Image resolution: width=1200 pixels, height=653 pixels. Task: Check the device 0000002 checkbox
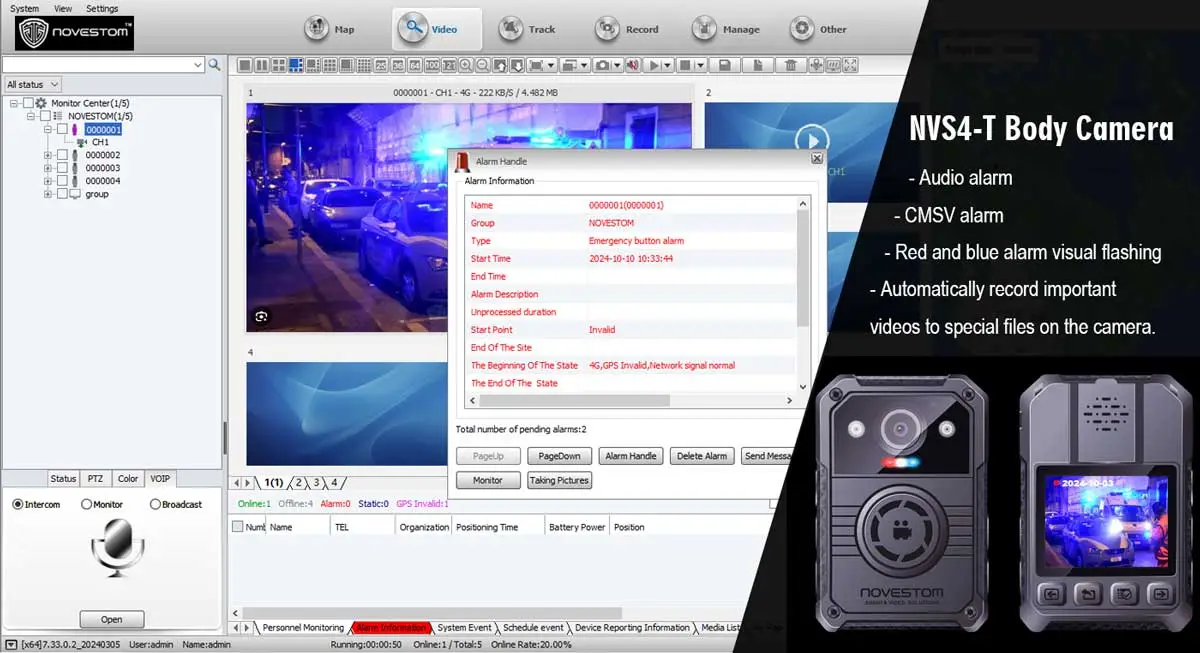pos(63,155)
